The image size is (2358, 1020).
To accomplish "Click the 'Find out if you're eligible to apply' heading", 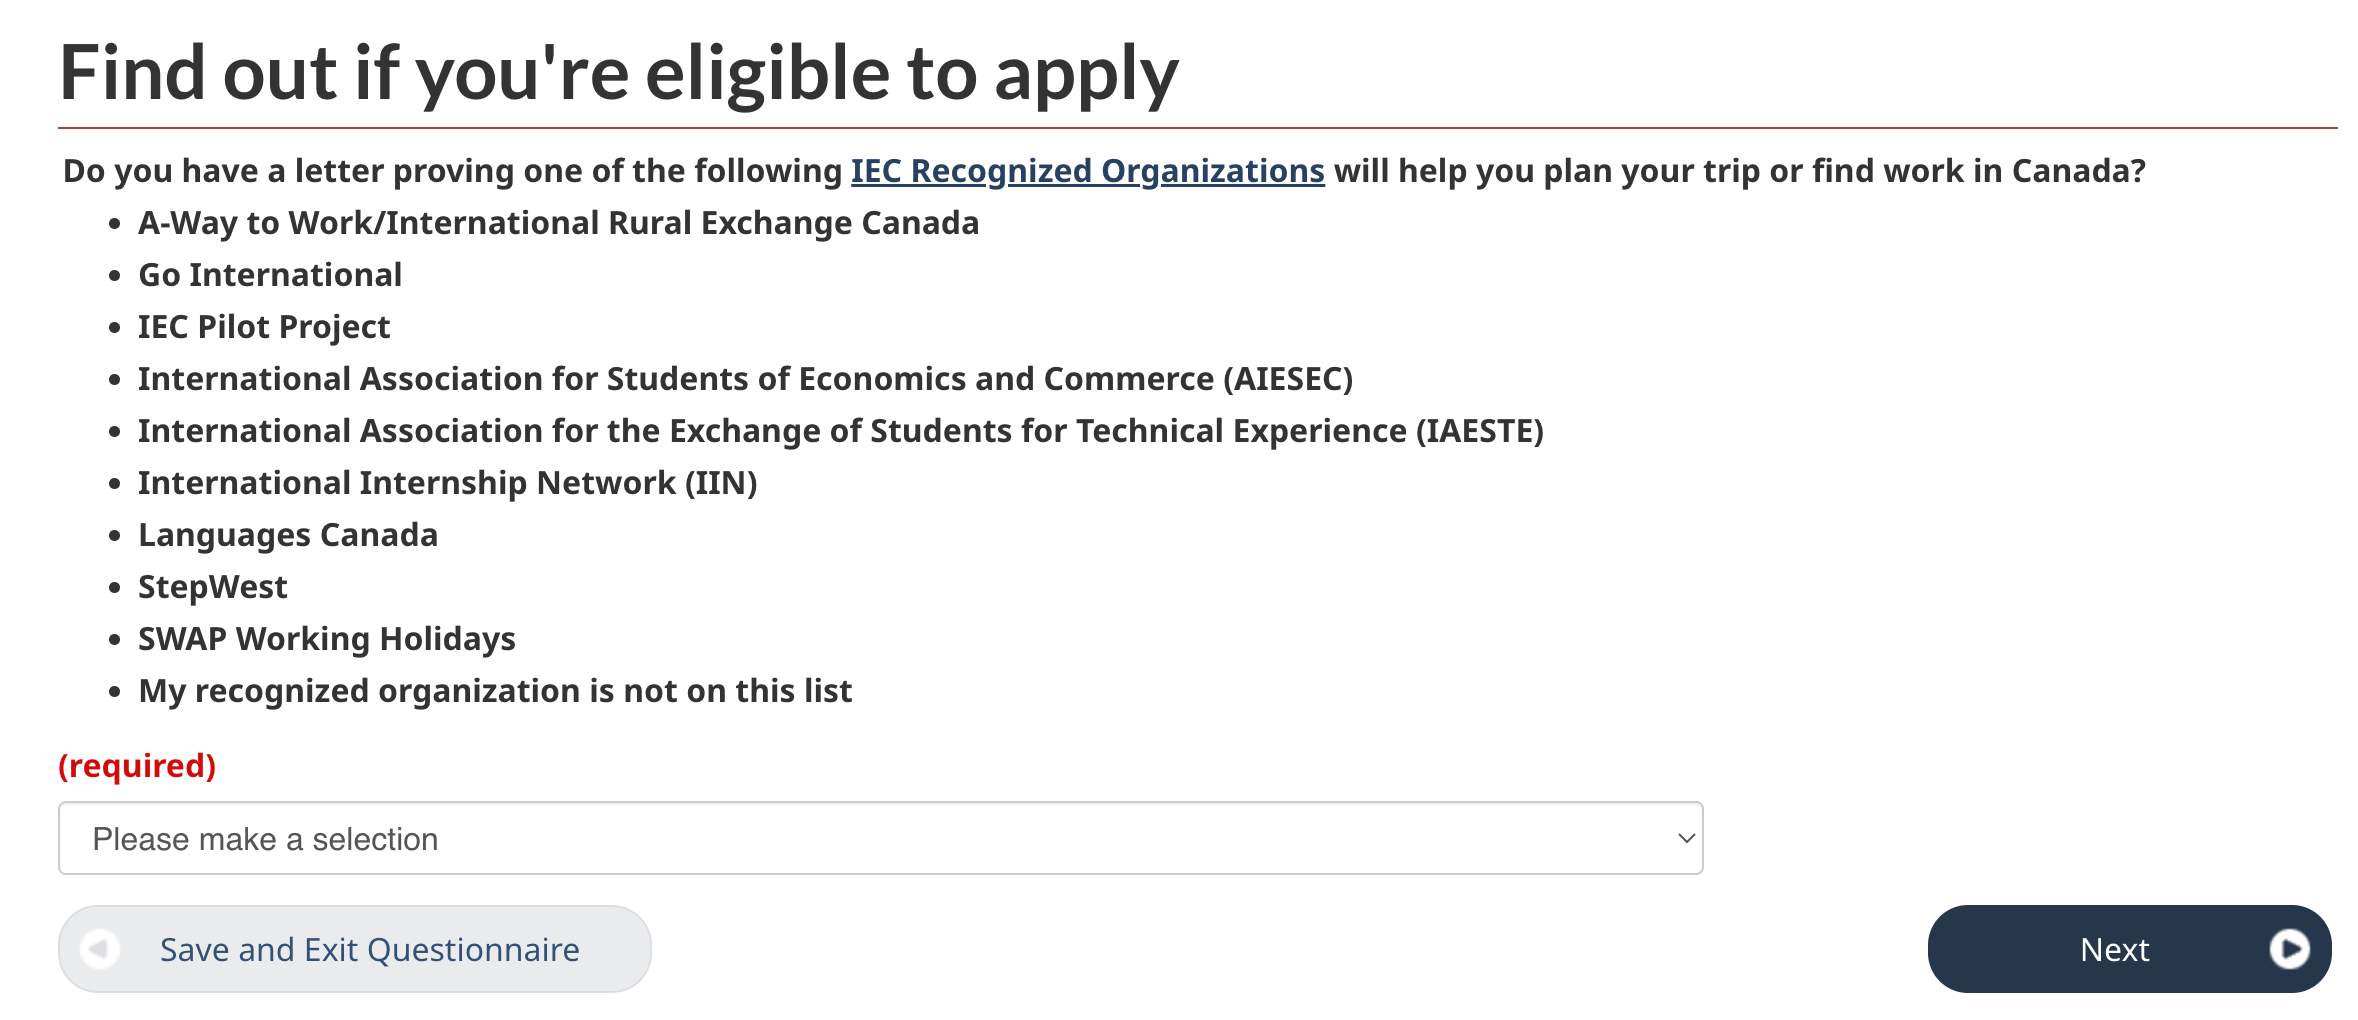I will pos(619,74).
